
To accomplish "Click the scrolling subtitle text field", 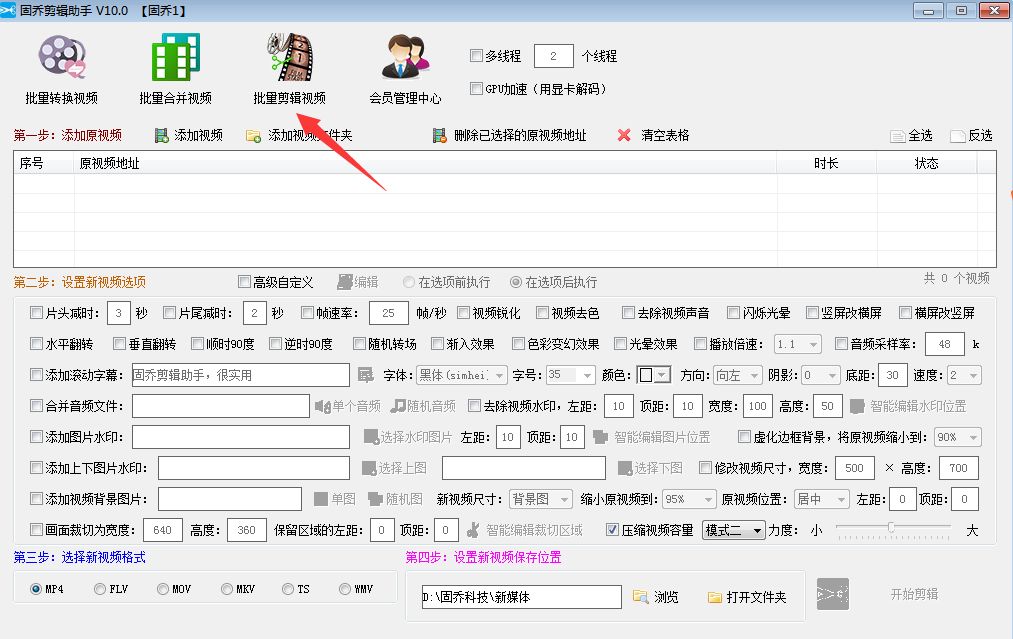I will [x=240, y=375].
